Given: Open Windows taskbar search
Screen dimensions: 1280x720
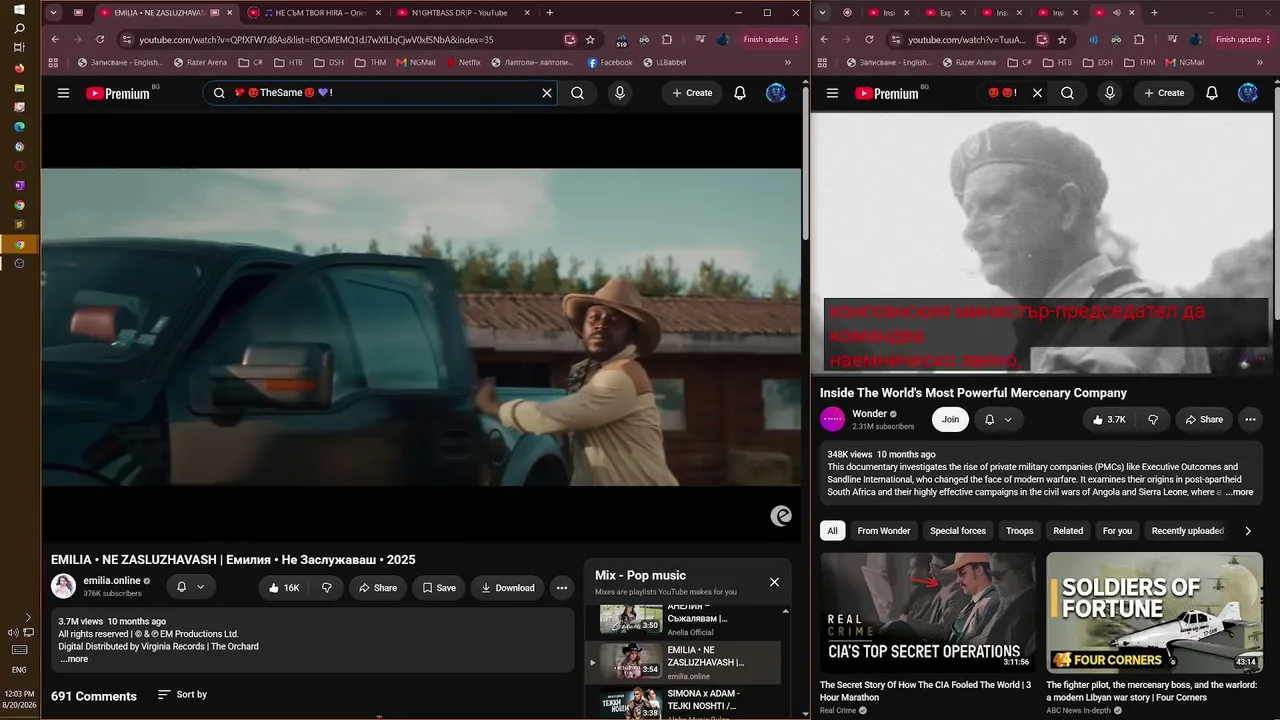Looking at the screenshot, I should pyautogui.click(x=19, y=28).
